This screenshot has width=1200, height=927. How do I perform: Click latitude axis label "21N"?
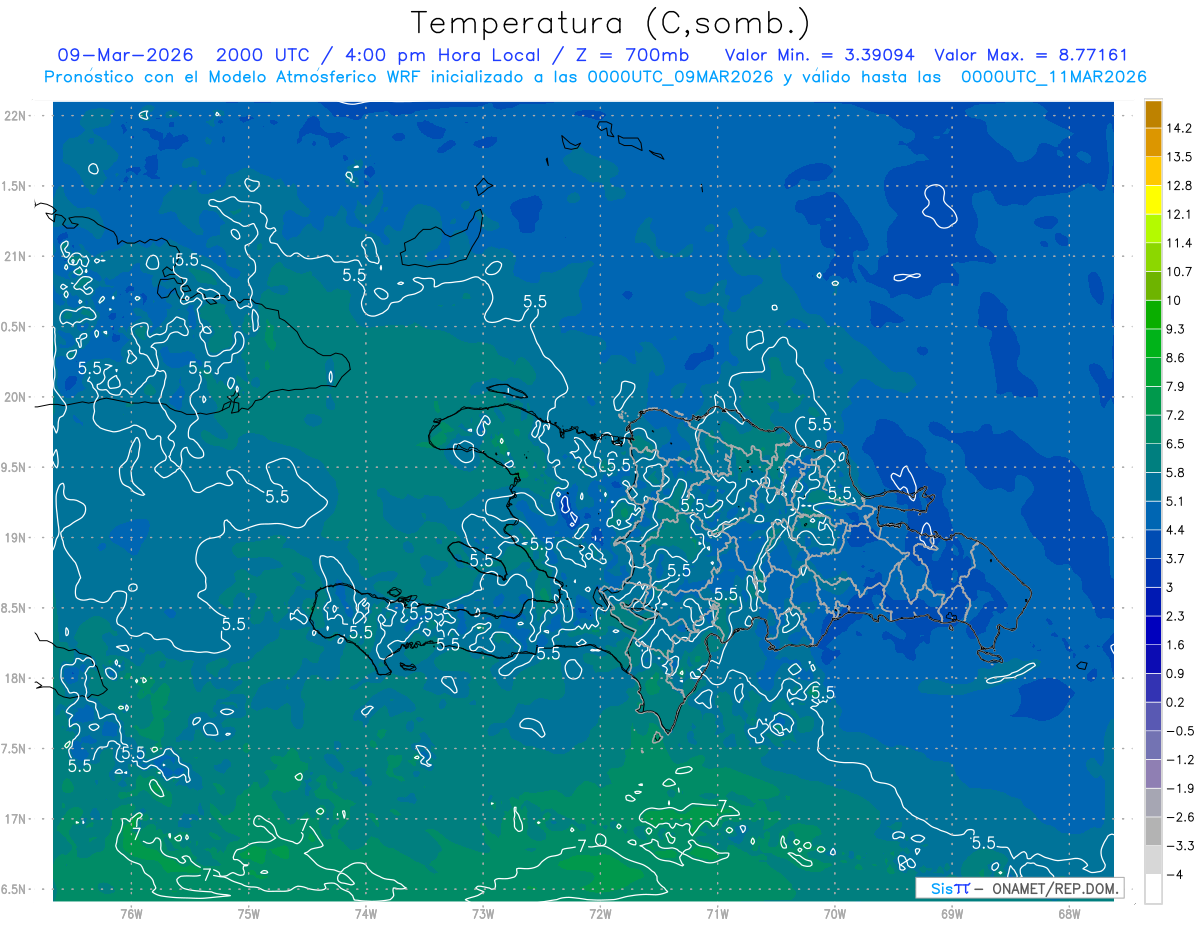click(x=15, y=257)
